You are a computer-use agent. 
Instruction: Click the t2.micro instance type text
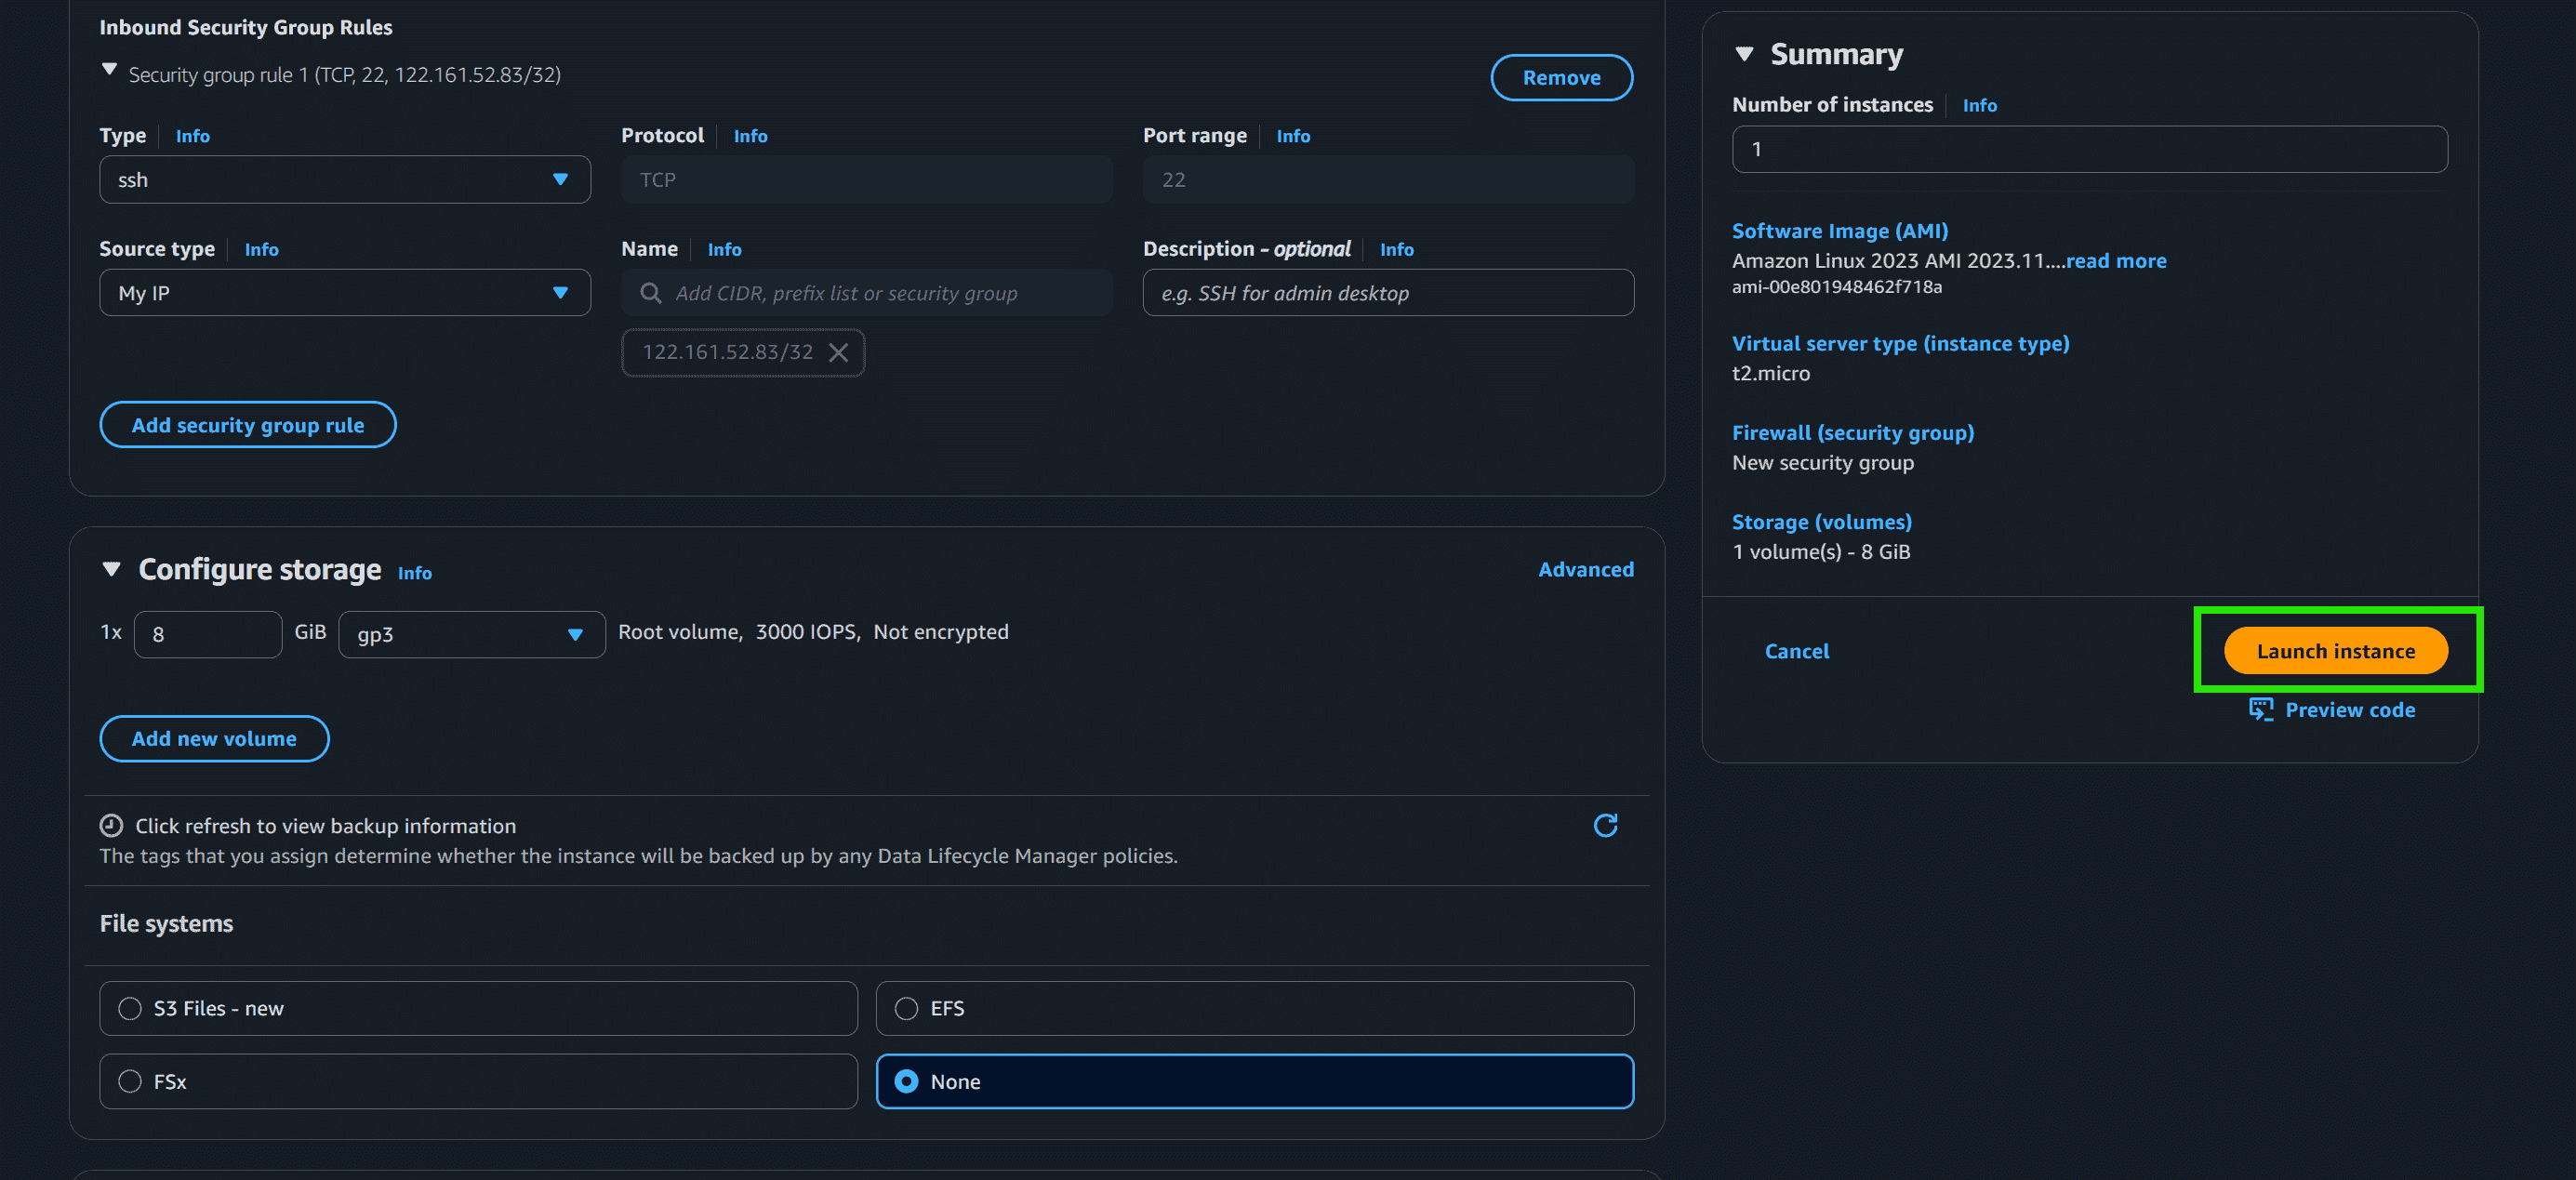pyautogui.click(x=1770, y=373)
